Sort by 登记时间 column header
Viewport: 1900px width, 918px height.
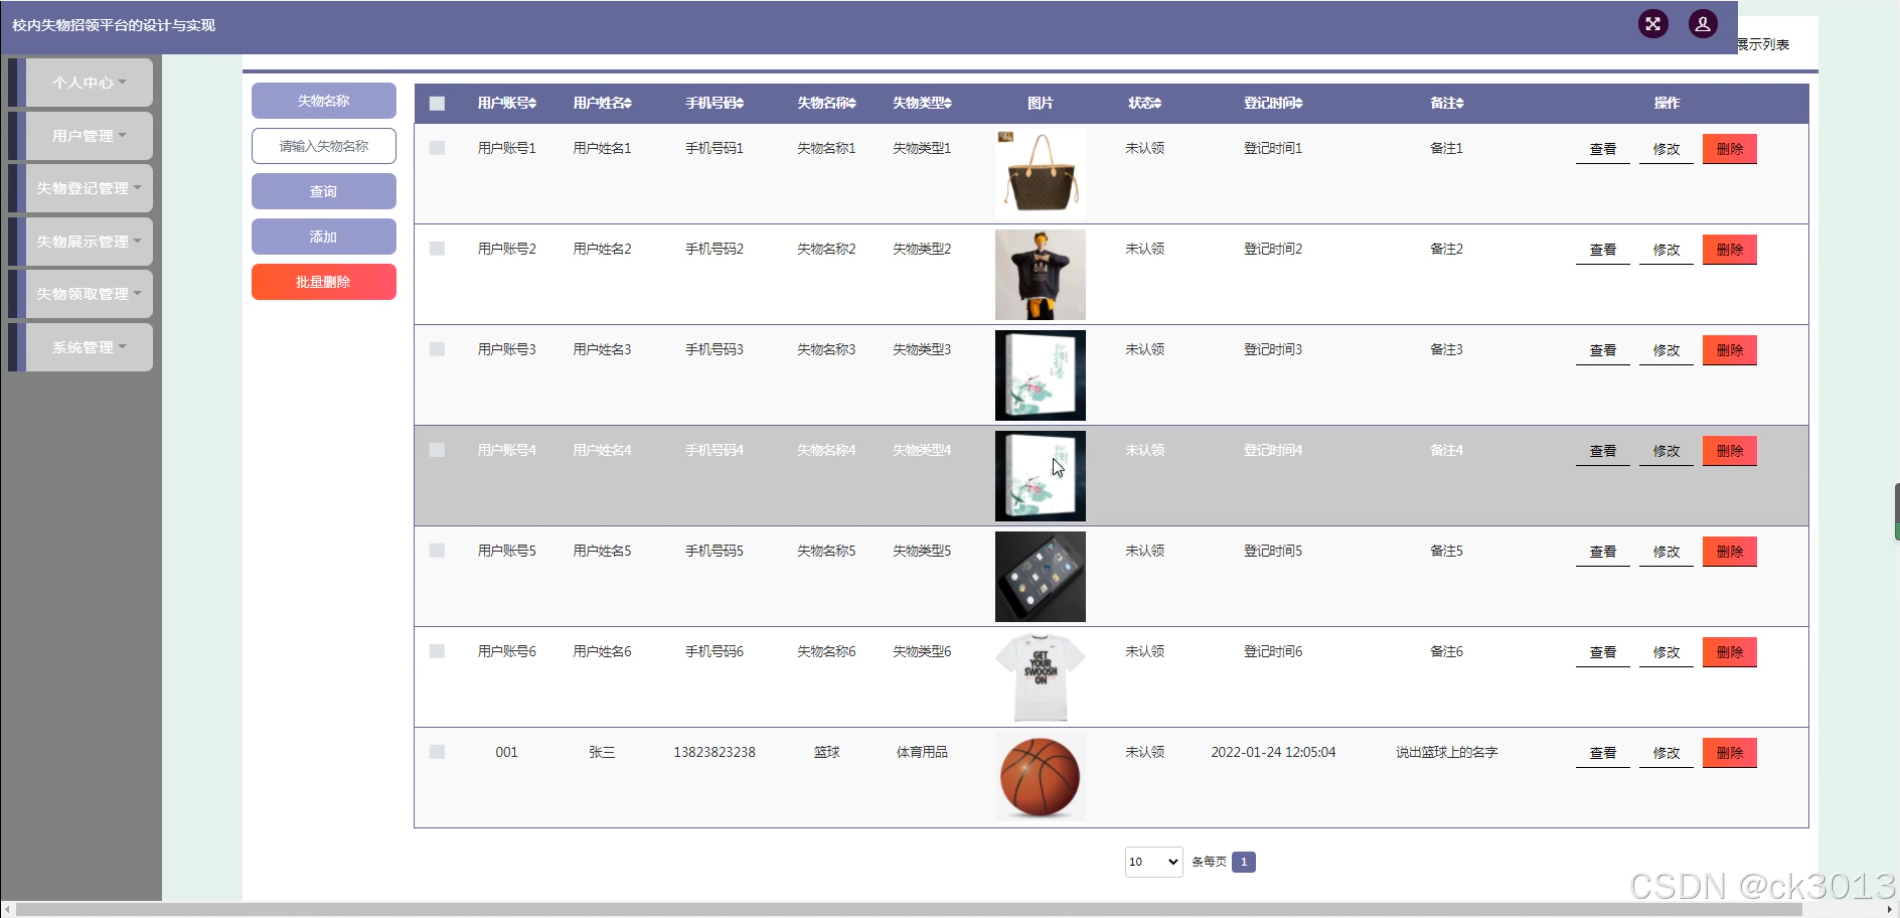1273,103
